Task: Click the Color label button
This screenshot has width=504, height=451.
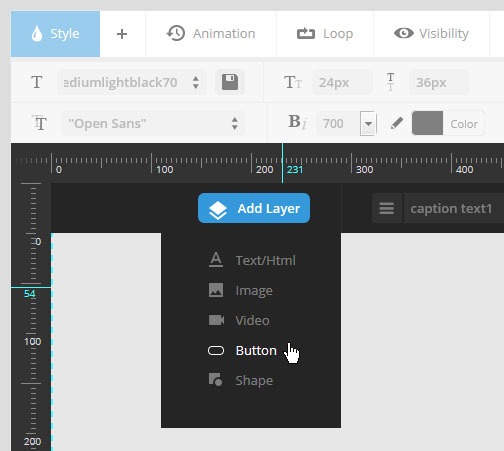Action: [464, 124]
